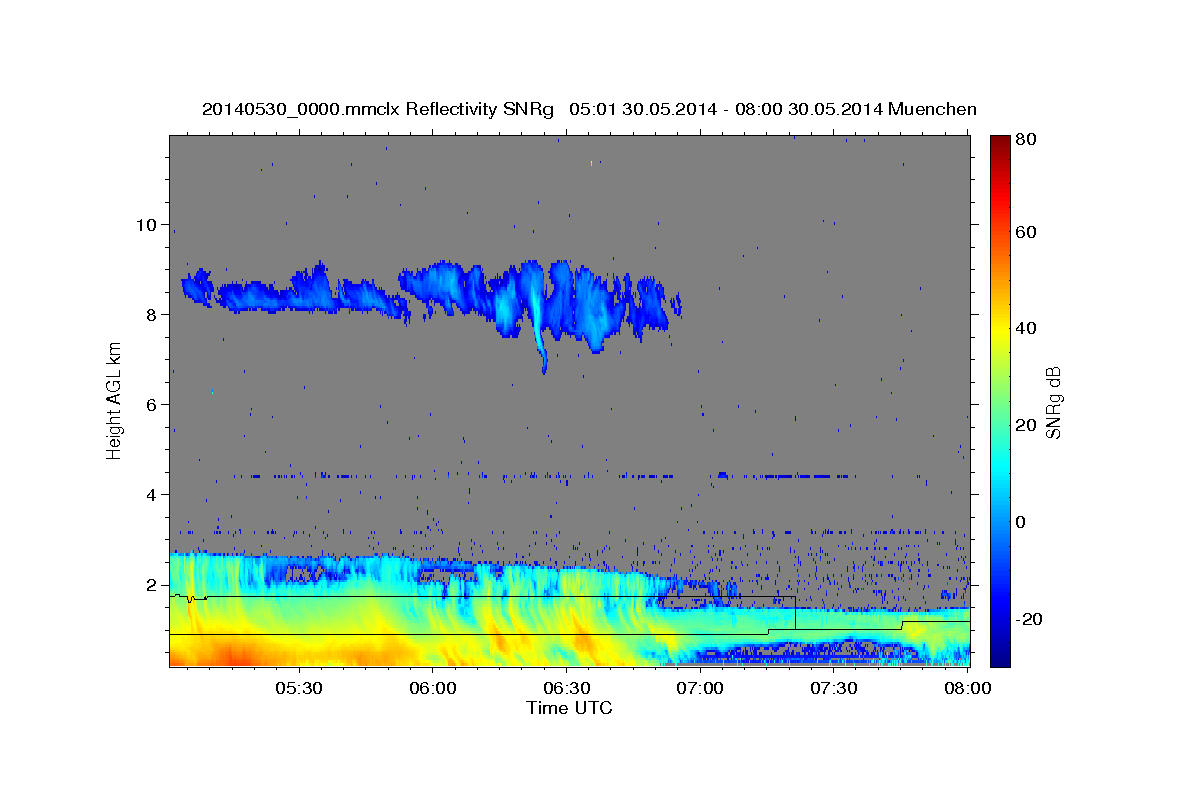Click the '07:00' time tick label
This screenshot has width=1200, height=800.
coord(700,689)
